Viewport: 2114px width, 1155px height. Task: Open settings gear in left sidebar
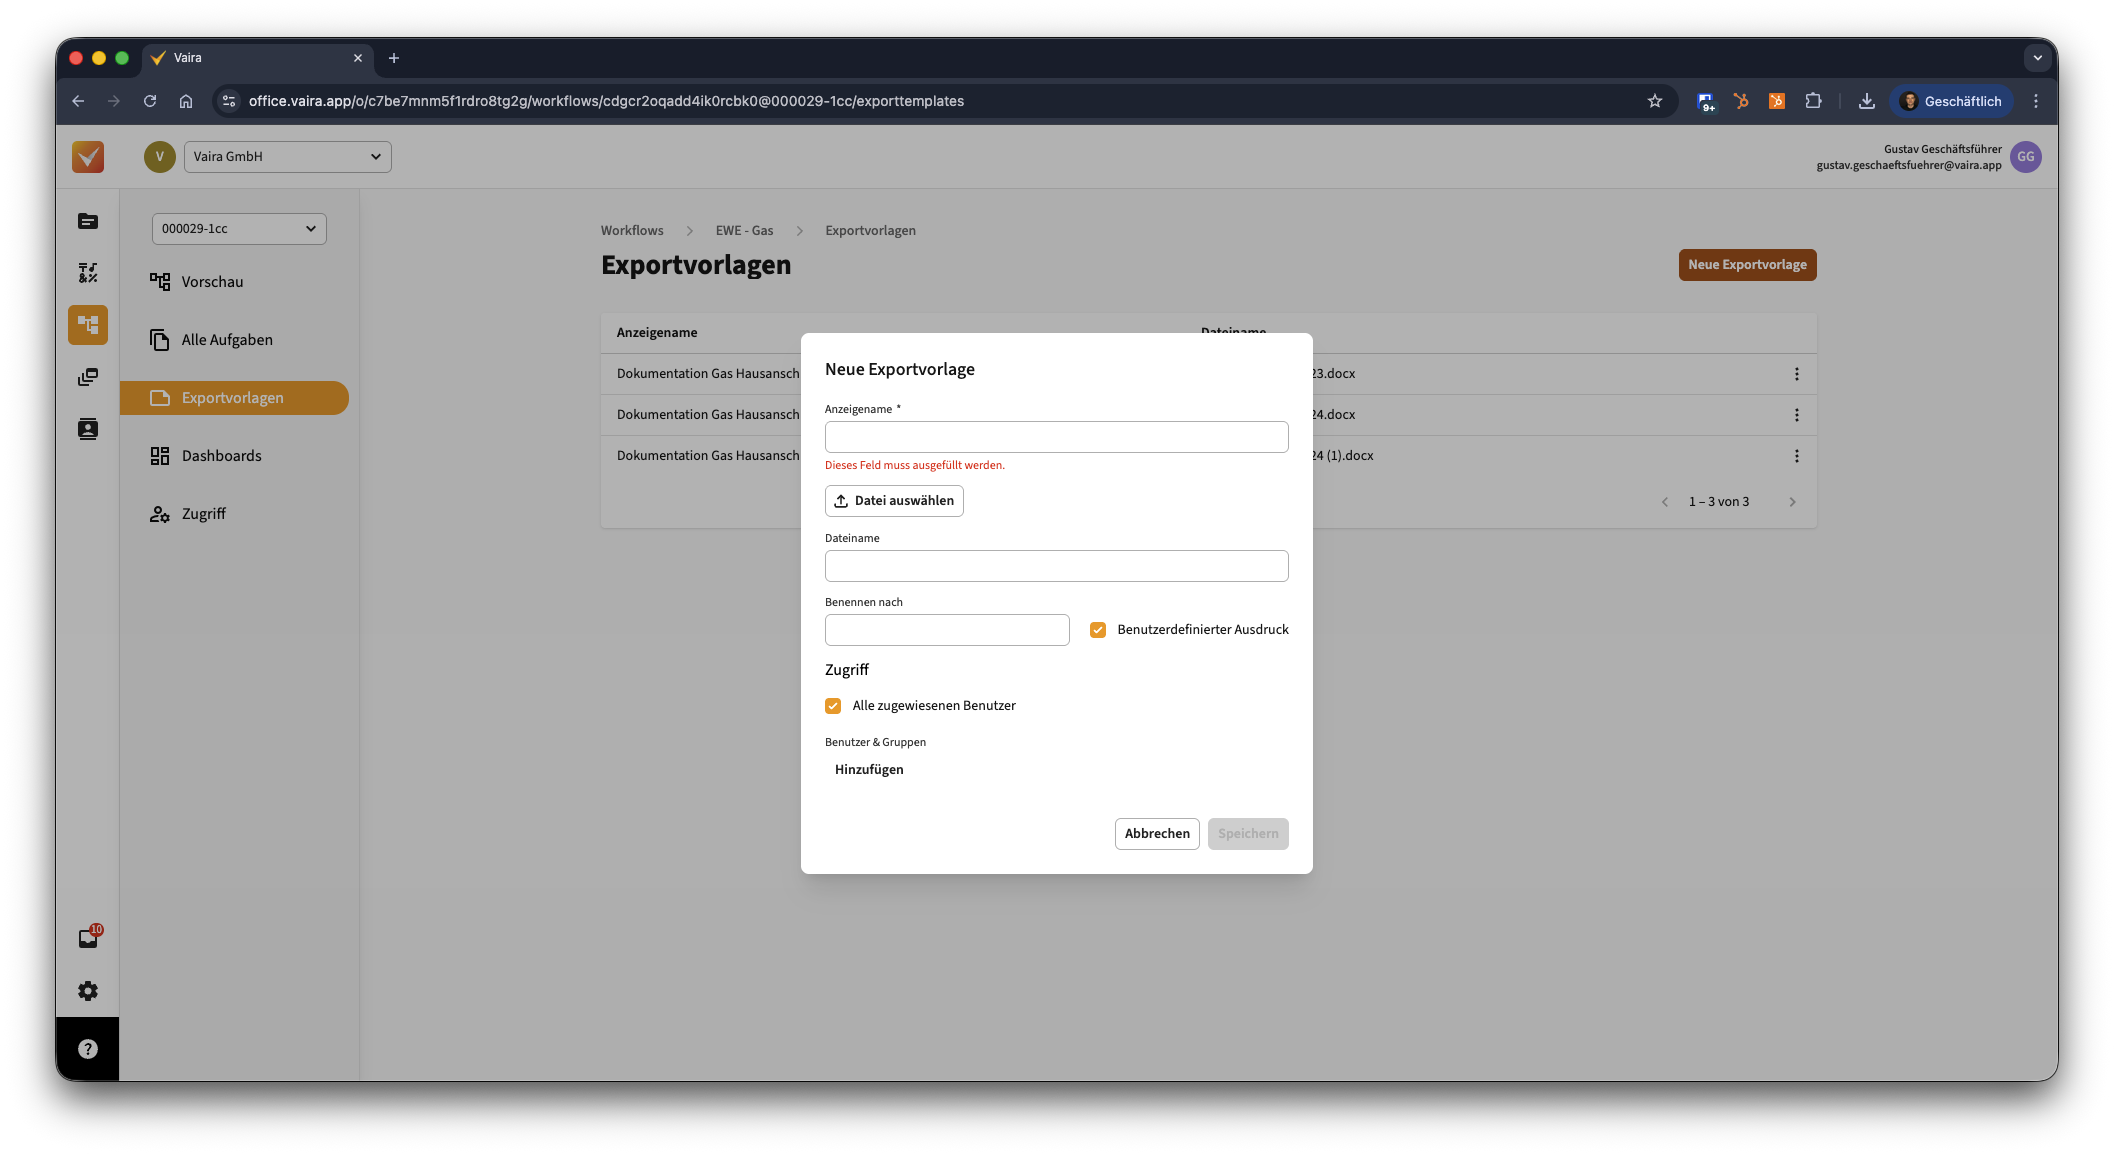88,991
